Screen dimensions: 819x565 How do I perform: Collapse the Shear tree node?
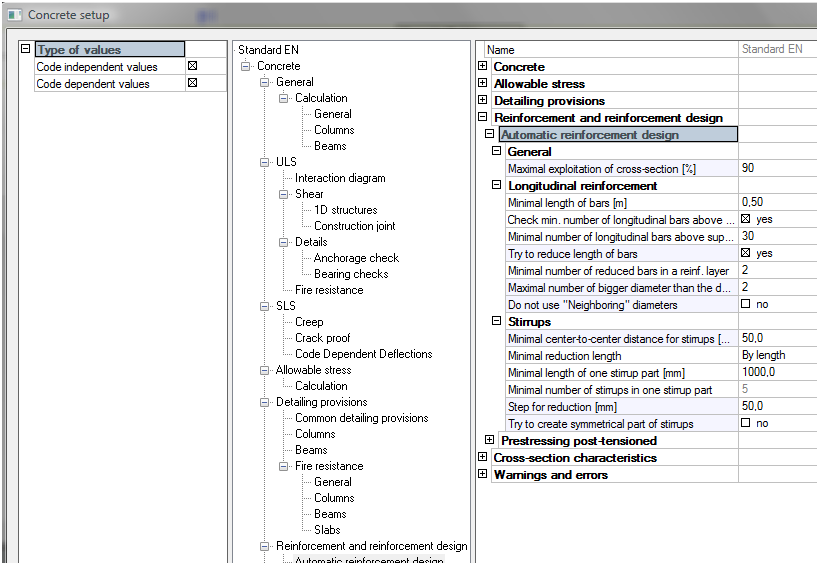coord(283,194)
